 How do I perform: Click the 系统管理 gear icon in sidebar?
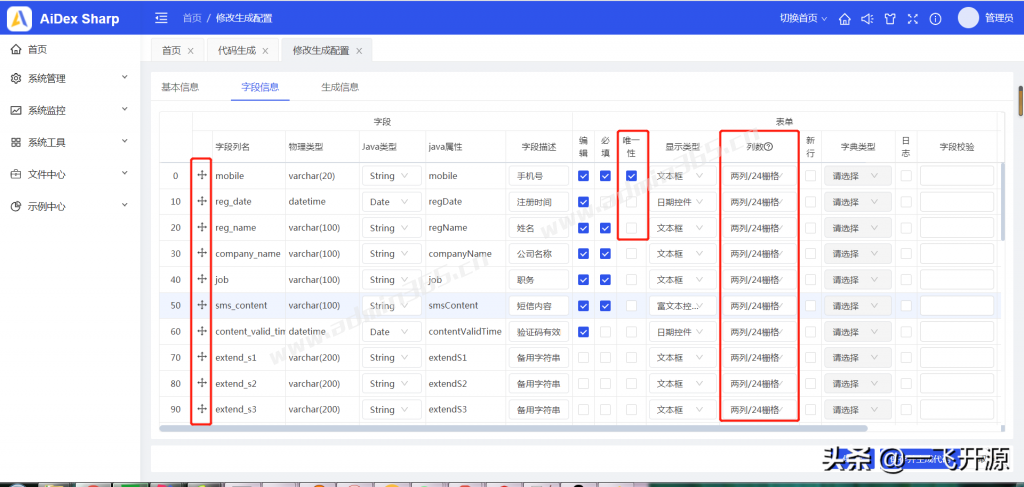16,78
